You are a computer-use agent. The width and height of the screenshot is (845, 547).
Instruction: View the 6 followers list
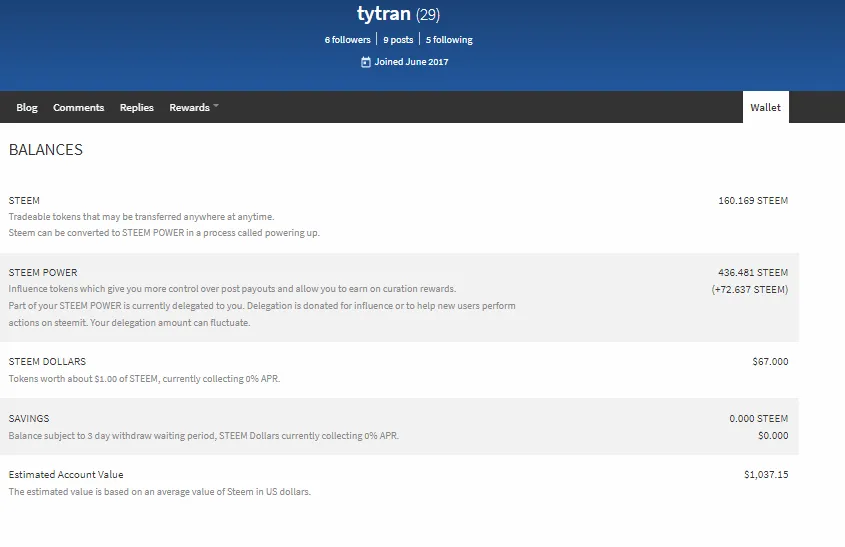point(348,40)
